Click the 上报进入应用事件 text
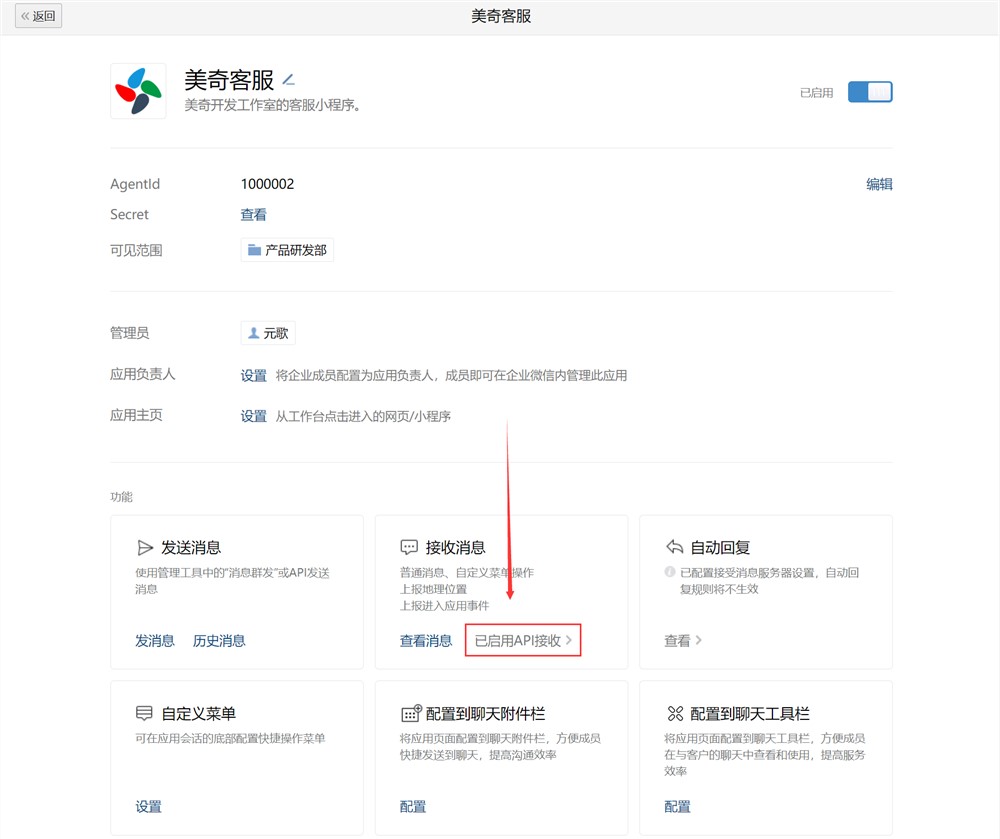 [445, 606]
